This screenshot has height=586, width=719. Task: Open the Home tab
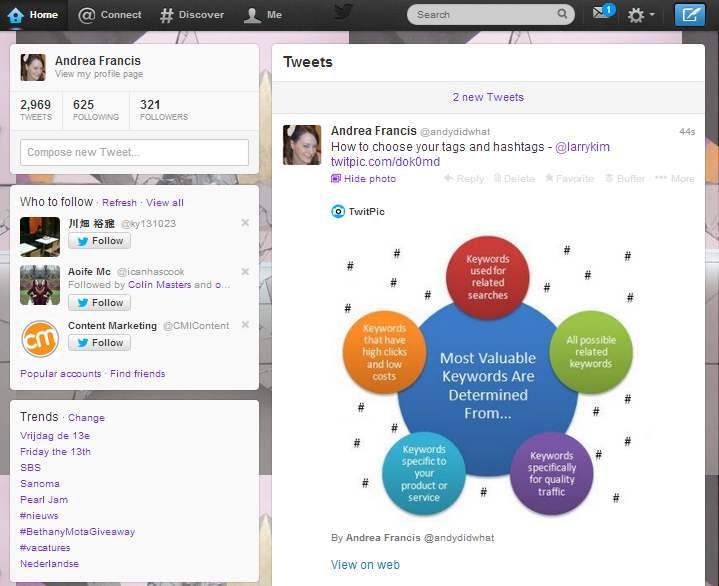33,15
